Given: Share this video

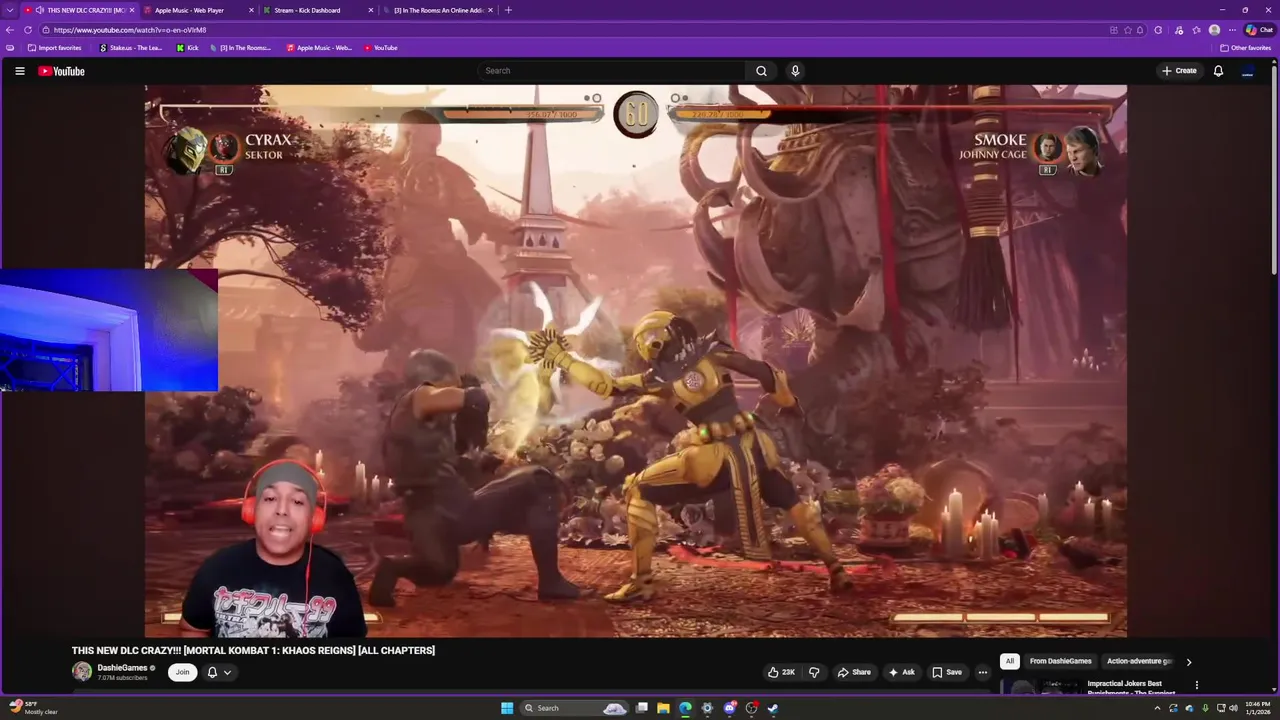Looking at the screenshot, I should pyautogui.click(x=854, y=672).
